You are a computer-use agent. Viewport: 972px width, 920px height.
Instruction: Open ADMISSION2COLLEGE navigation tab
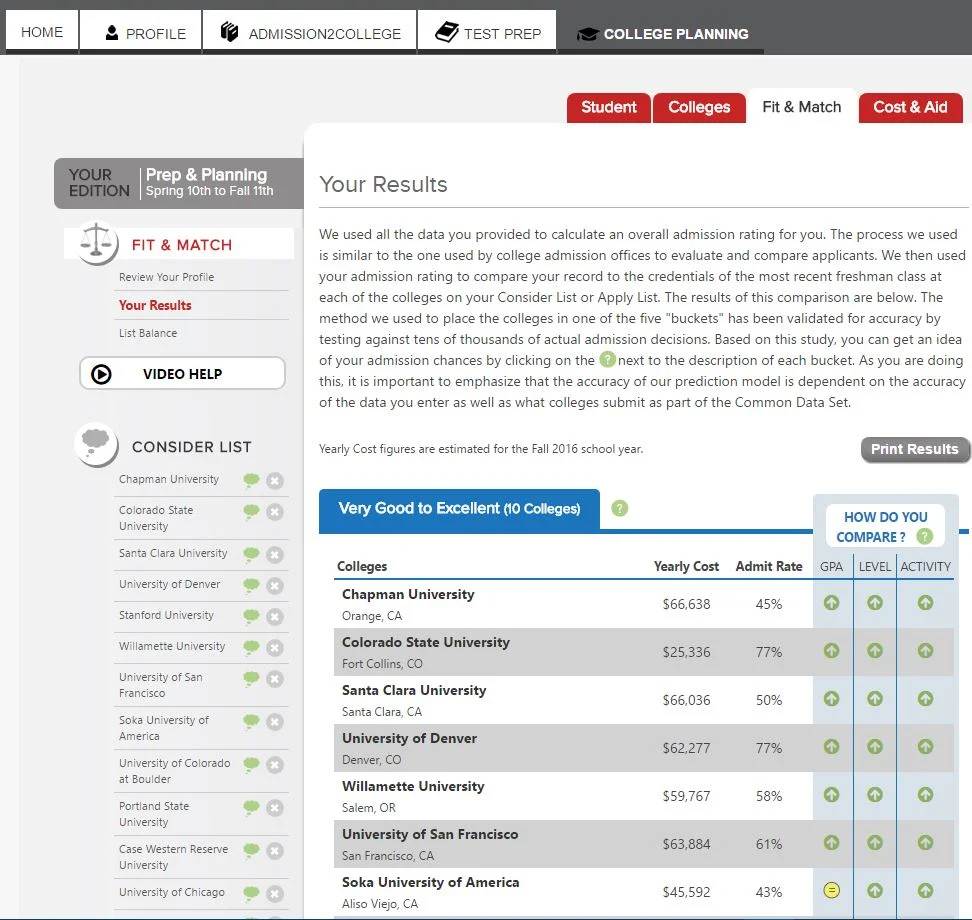point(310,32)
